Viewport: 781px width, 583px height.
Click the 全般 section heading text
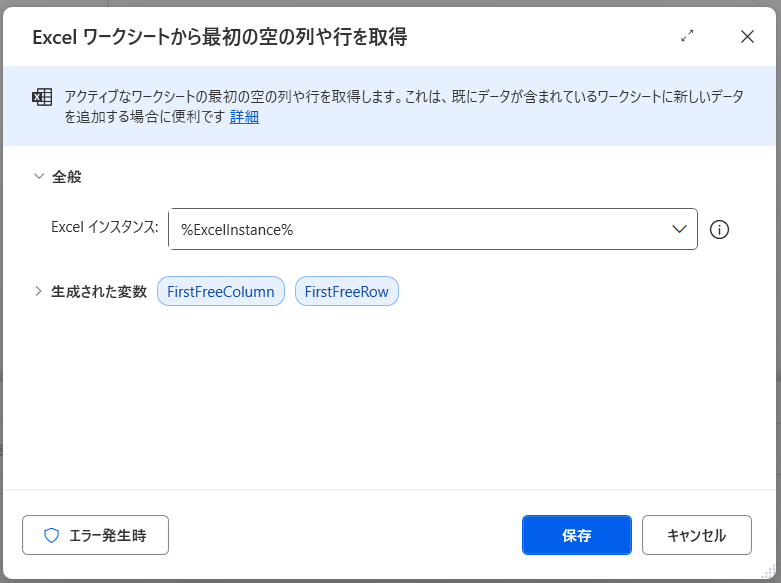[67, 176]
